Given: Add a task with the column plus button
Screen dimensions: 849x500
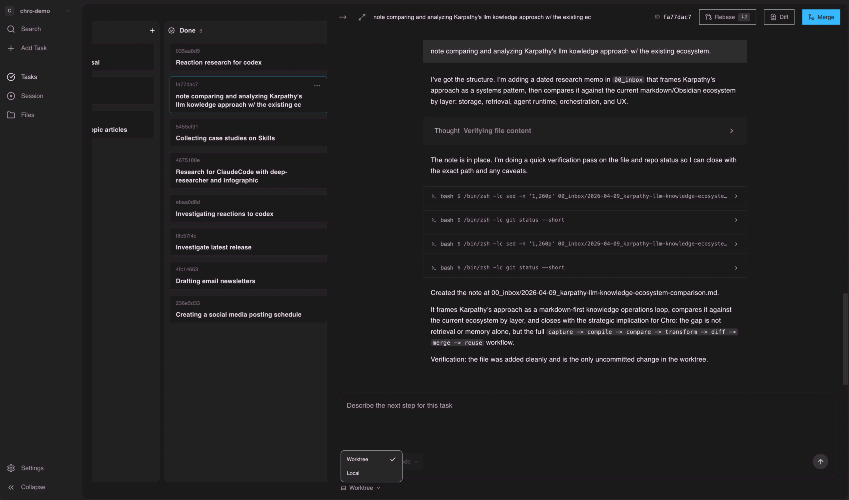Looking at the screenshot, I should [152, 31].
